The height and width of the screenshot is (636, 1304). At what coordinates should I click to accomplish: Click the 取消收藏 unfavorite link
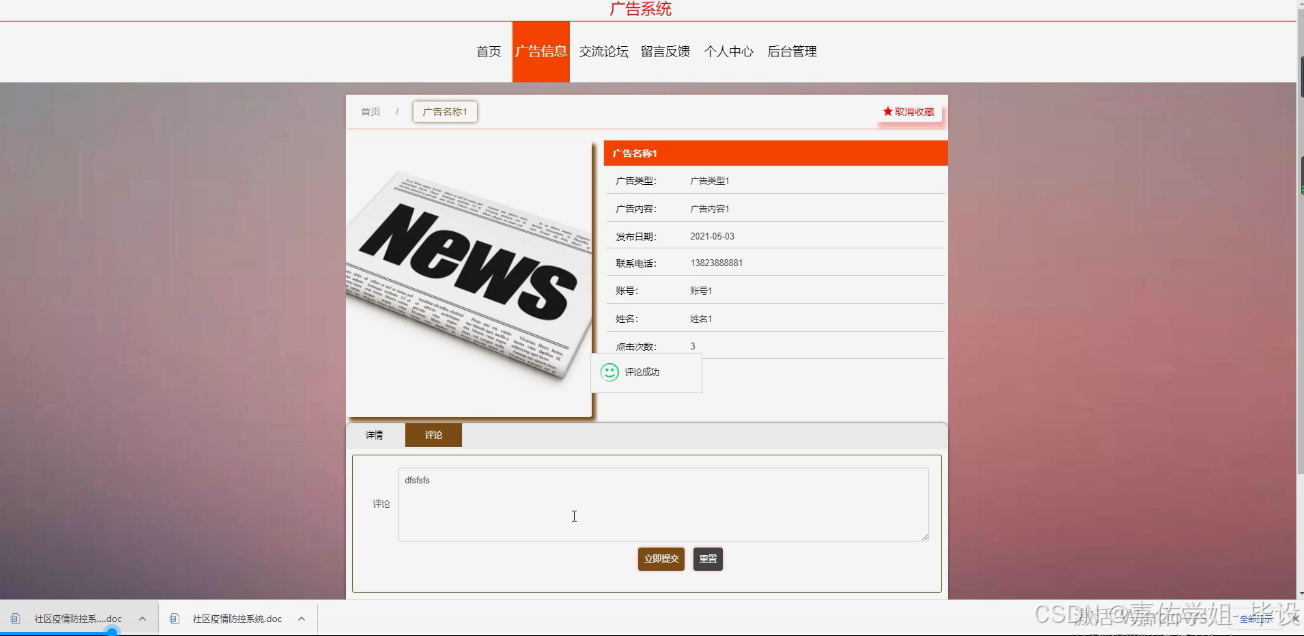point(915,112)
